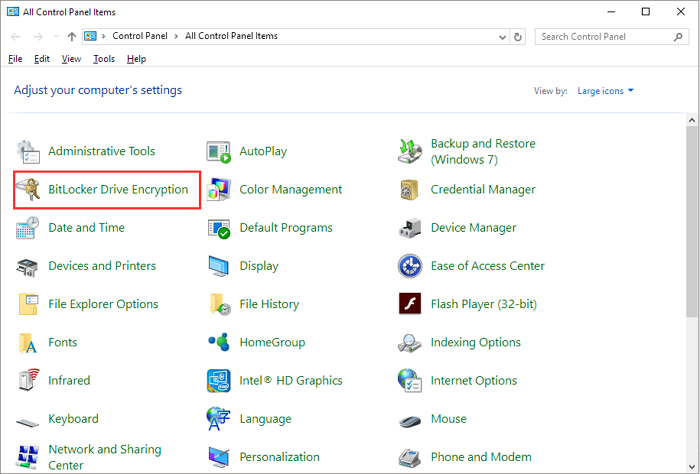The height and width of the screenshot is (474, 700).
Task: Select the HomeGroup icon
Action: (x=219, y=343)
